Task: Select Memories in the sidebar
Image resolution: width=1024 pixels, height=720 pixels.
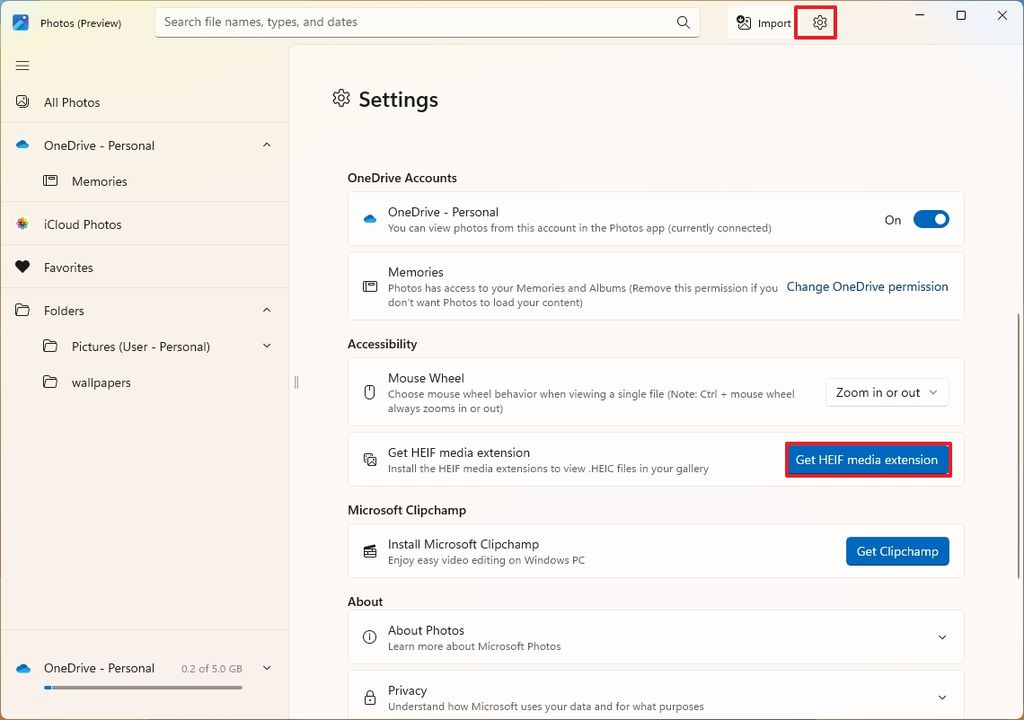Action: click(x=99, y=181)
